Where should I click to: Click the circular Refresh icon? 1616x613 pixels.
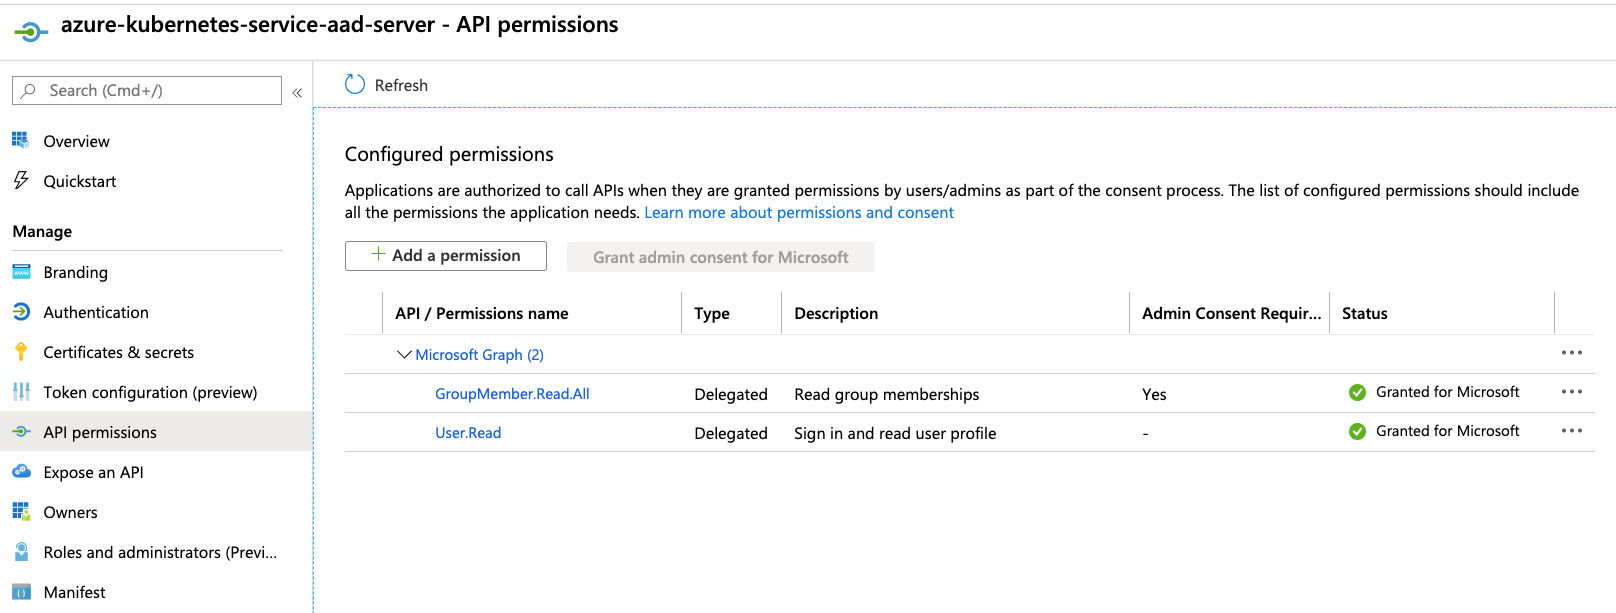tap(355, 84)
